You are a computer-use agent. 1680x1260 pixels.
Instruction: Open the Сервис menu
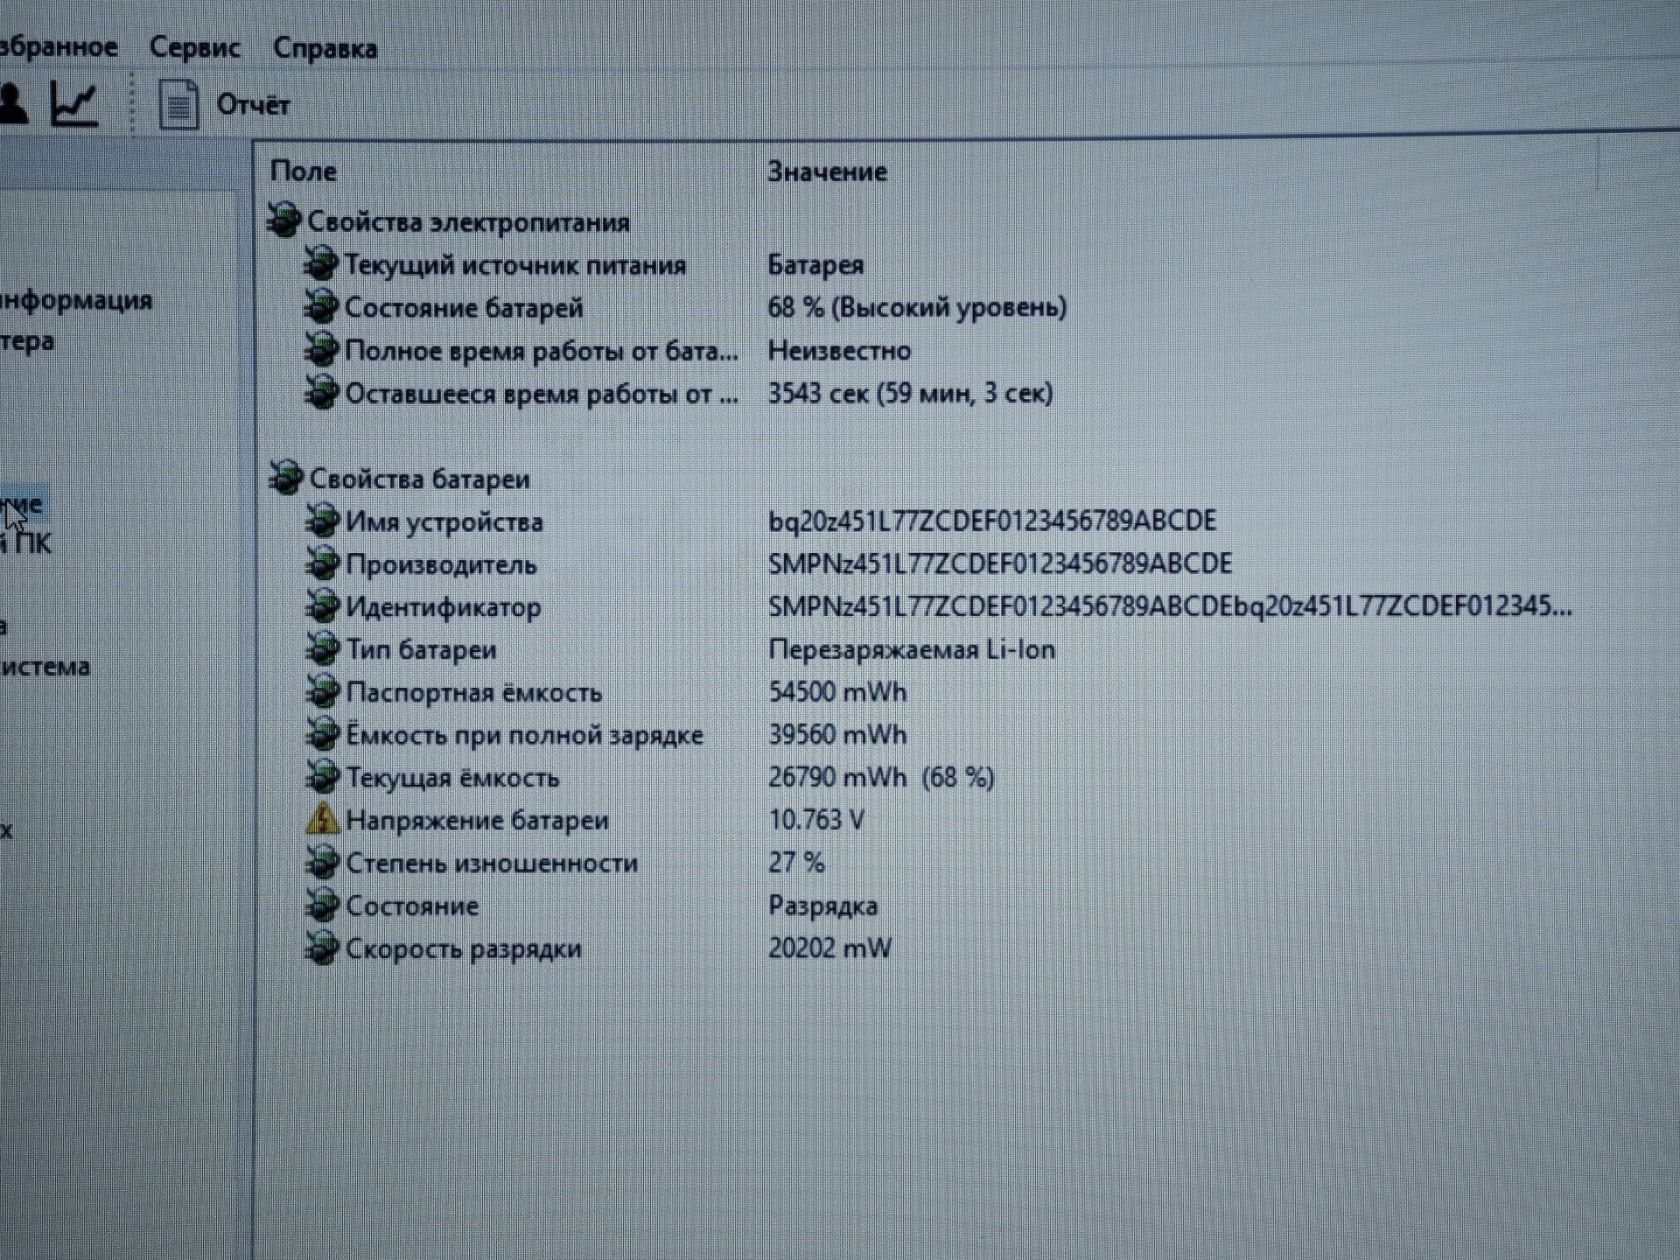(195, 47)
